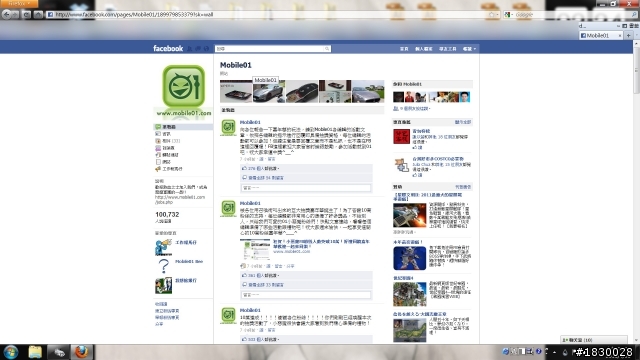Select the highlighted Wall sidebar tab

(183, 127)
